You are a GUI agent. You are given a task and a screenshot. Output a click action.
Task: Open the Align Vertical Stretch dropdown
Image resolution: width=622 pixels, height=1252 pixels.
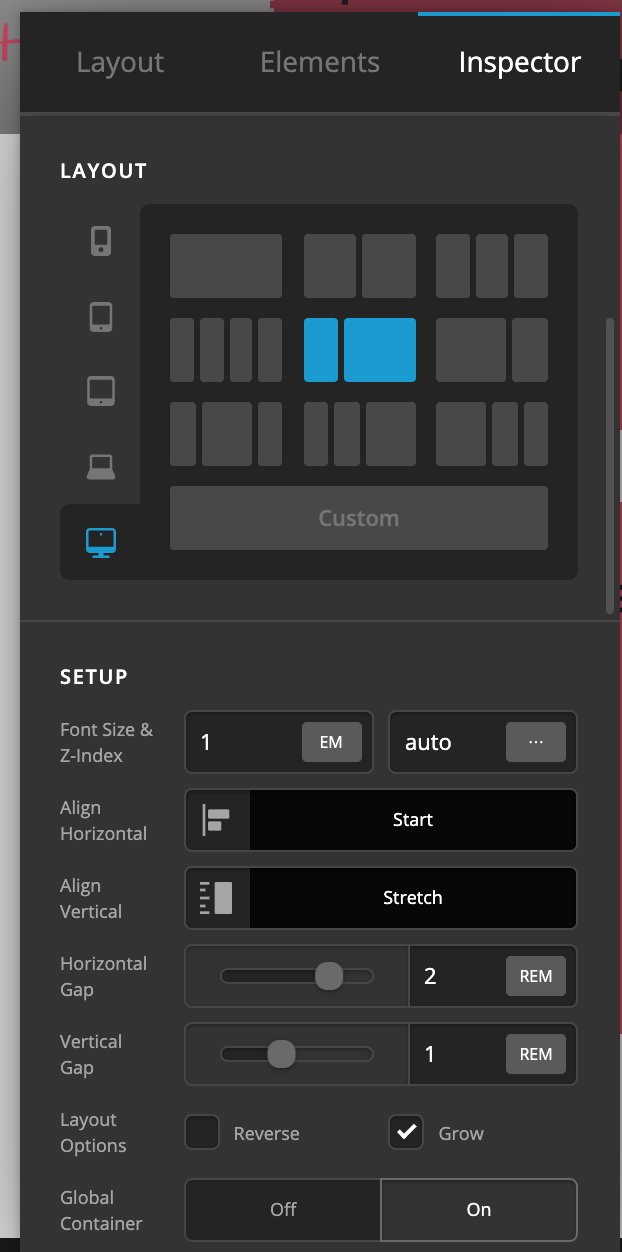coord(412,898)
